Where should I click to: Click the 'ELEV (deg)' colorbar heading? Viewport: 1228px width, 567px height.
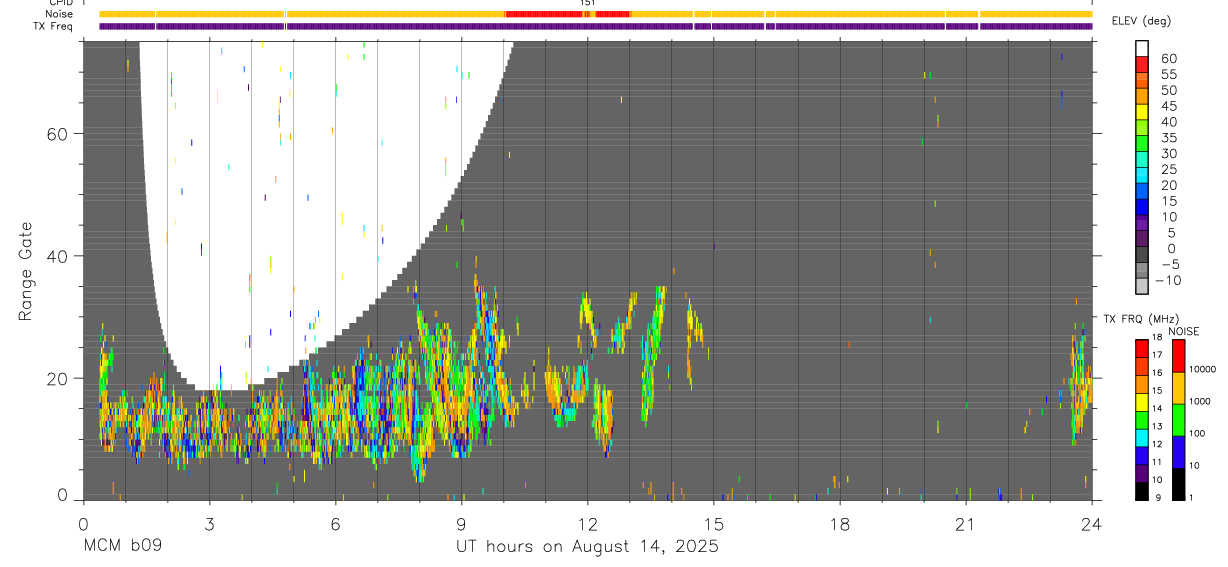[1141, 21]
